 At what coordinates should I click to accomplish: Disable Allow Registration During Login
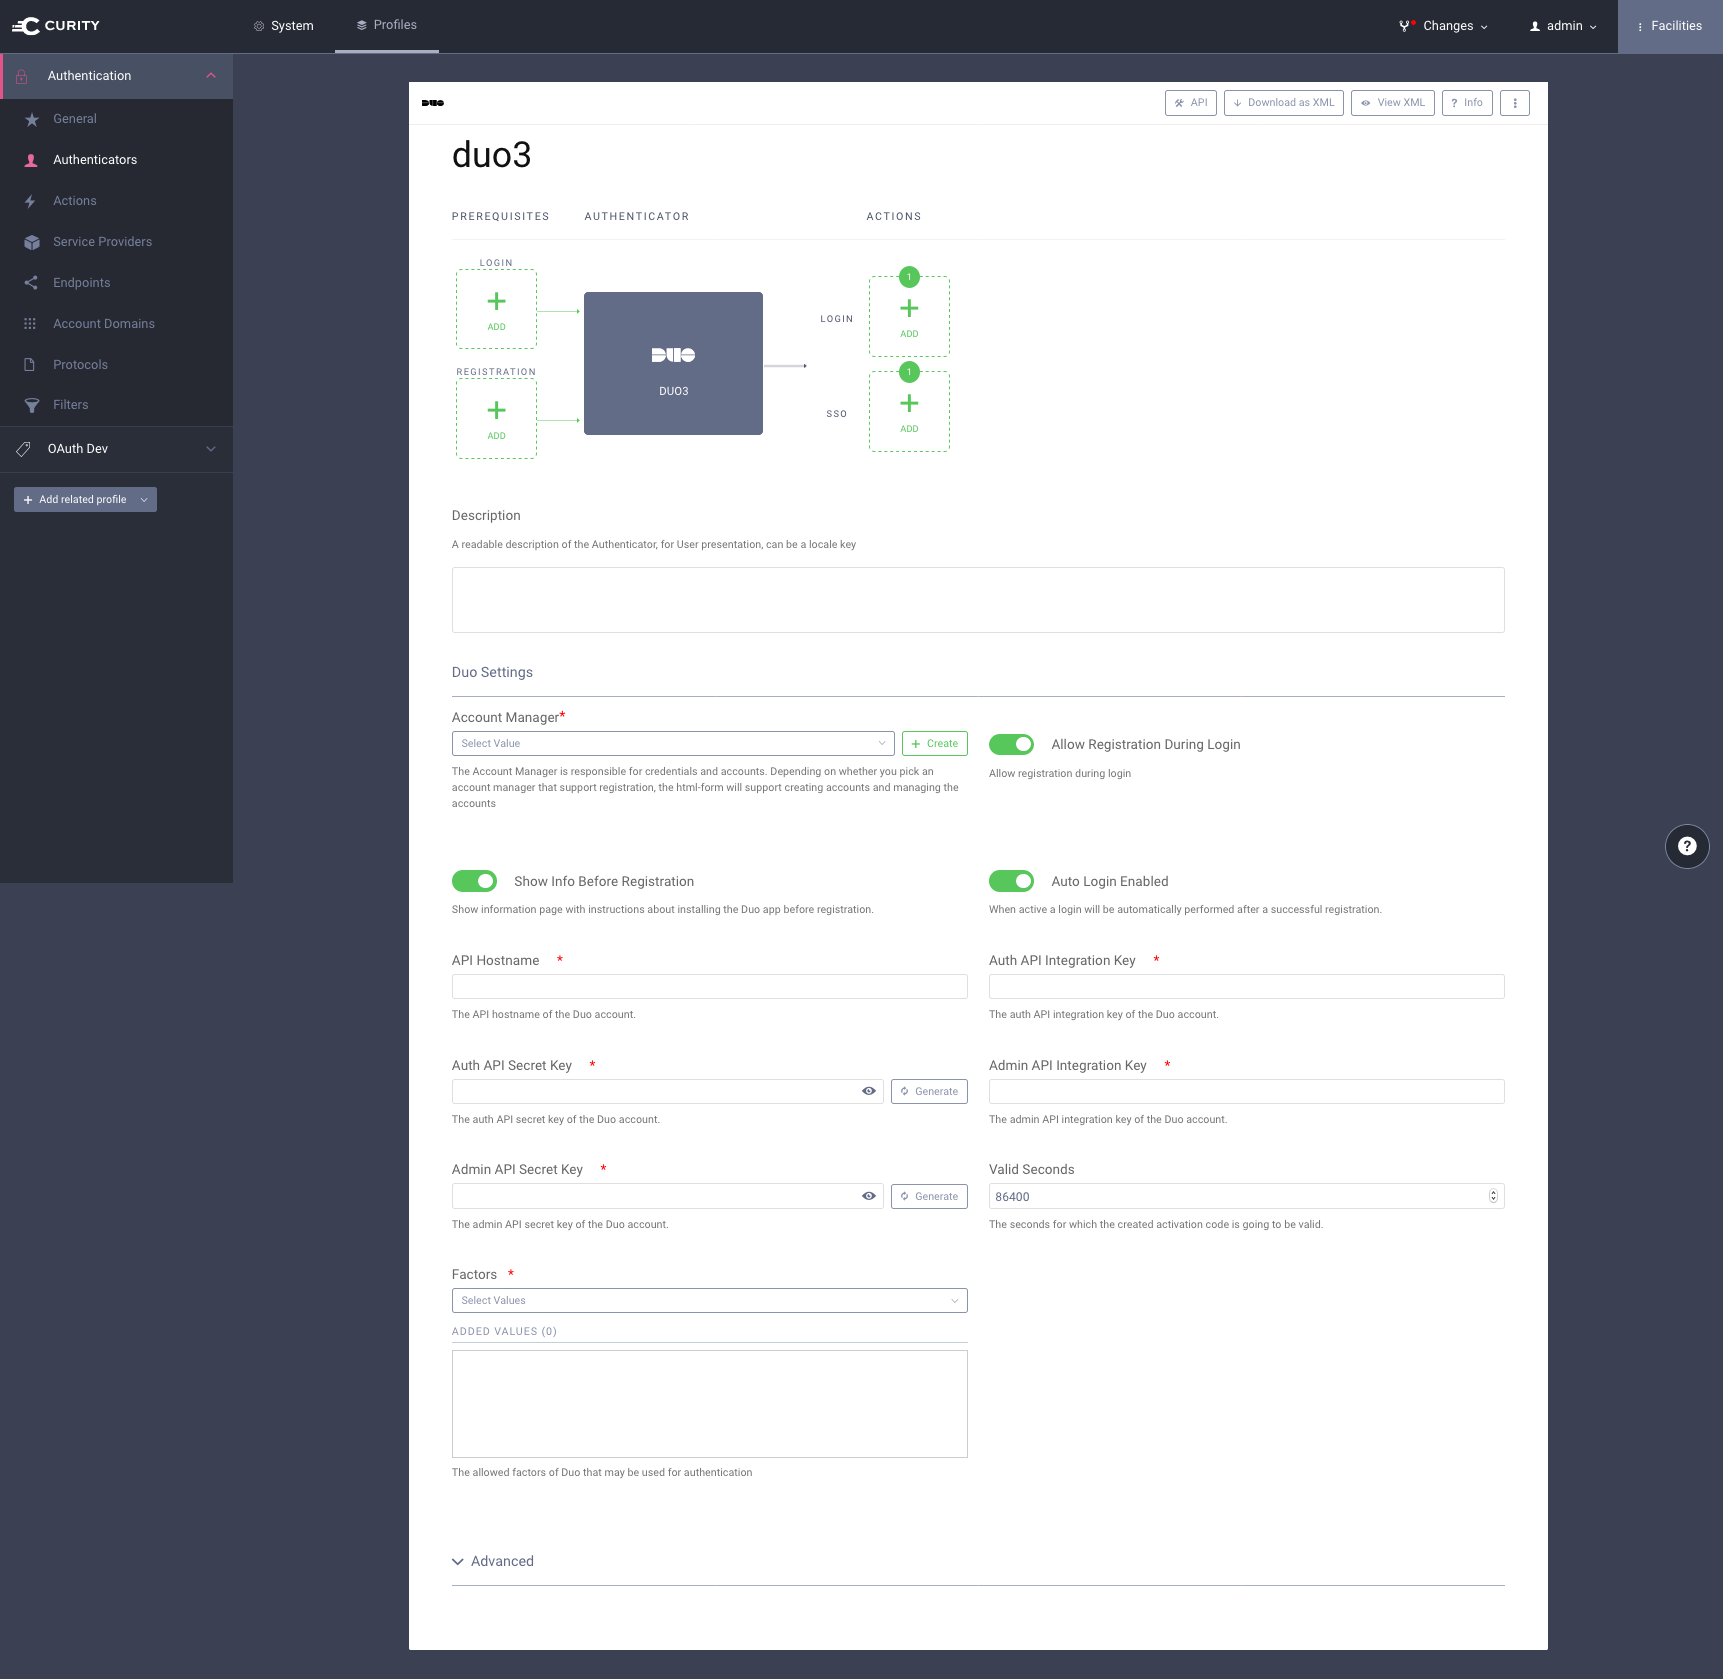tap(1011, 743)
